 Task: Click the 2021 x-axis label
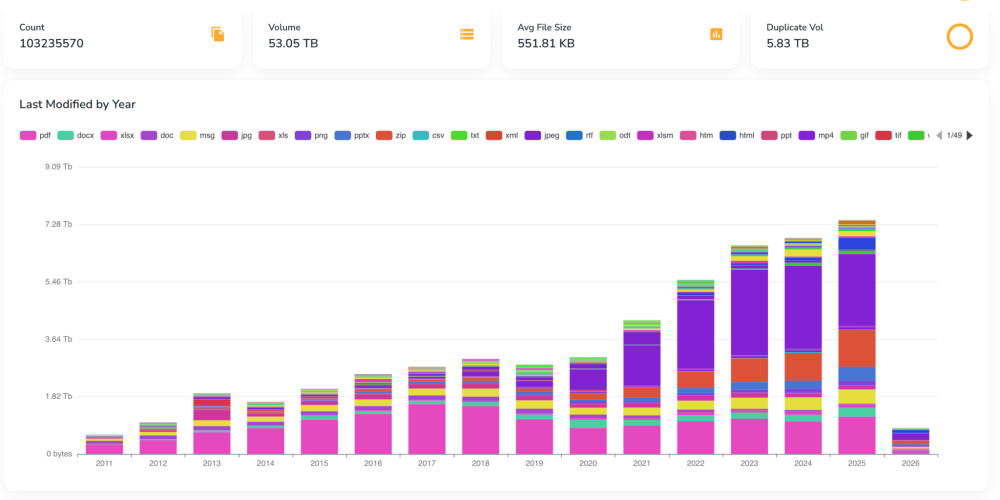(x=642, y=464)
